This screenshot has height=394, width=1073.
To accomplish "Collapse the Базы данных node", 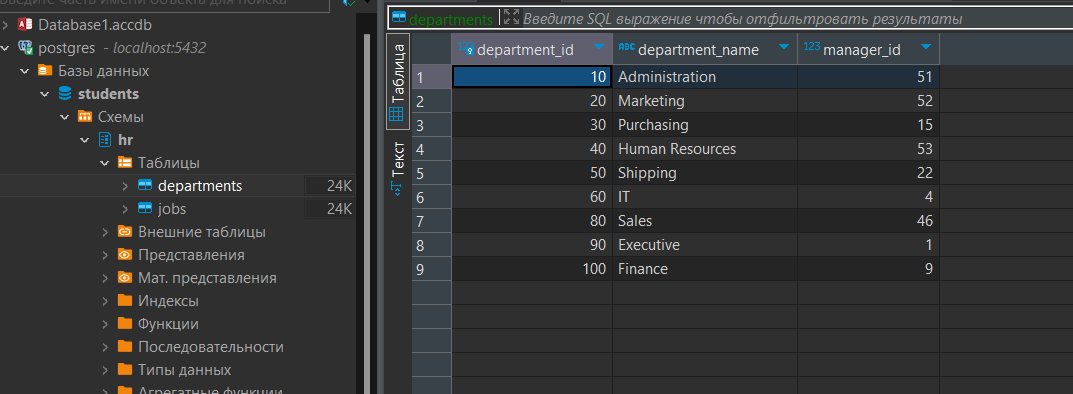I will (25, 70).
